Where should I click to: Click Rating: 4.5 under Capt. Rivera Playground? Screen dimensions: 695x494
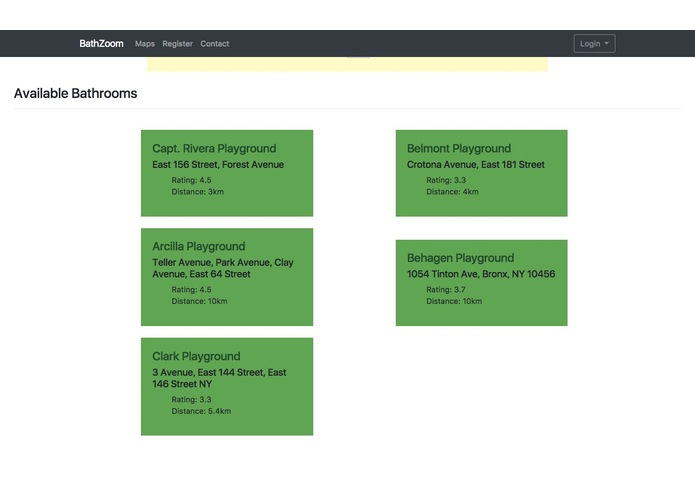tap(191, 180)
